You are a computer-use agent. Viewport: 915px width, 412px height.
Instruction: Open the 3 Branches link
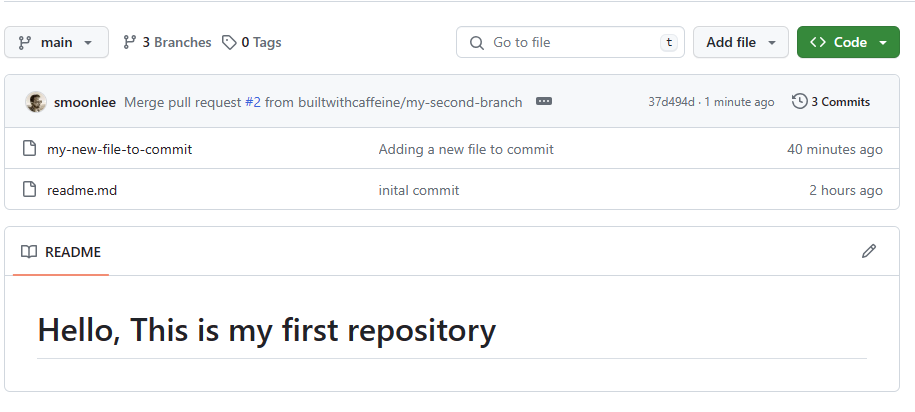coord(167,42)
